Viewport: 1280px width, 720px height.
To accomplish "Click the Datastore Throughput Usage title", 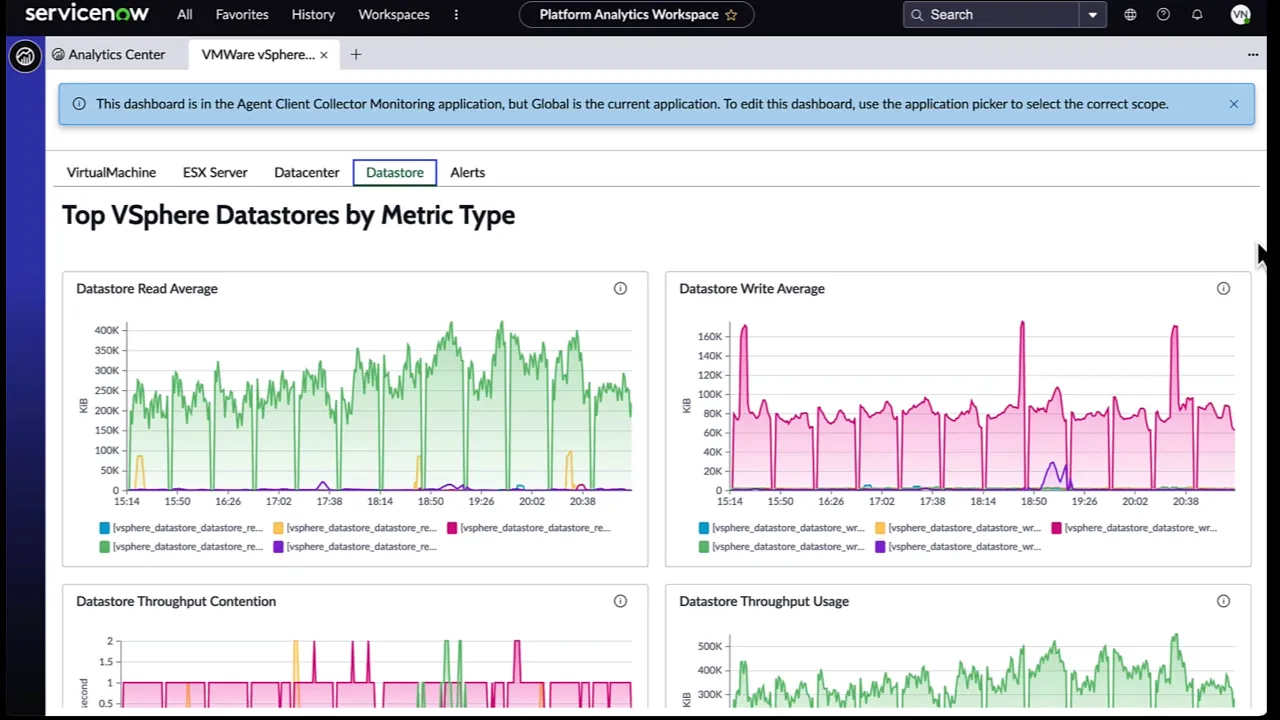I will (x=764, y=601).
